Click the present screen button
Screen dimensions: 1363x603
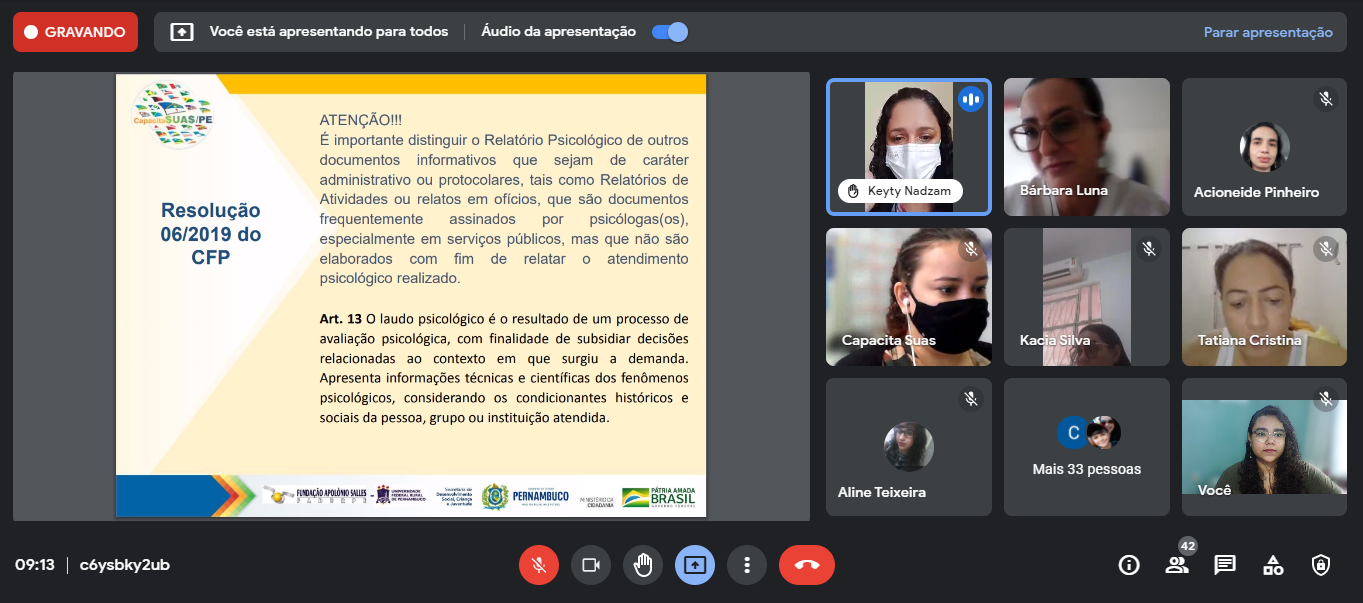pyautogui.click(x=695, y=565)
